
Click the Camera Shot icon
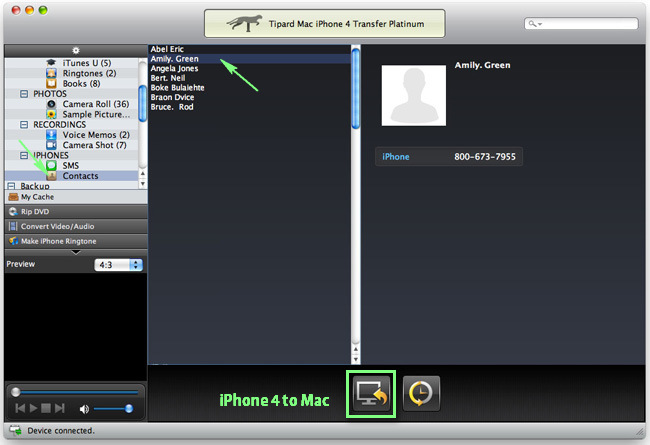[x=51, y=145]
